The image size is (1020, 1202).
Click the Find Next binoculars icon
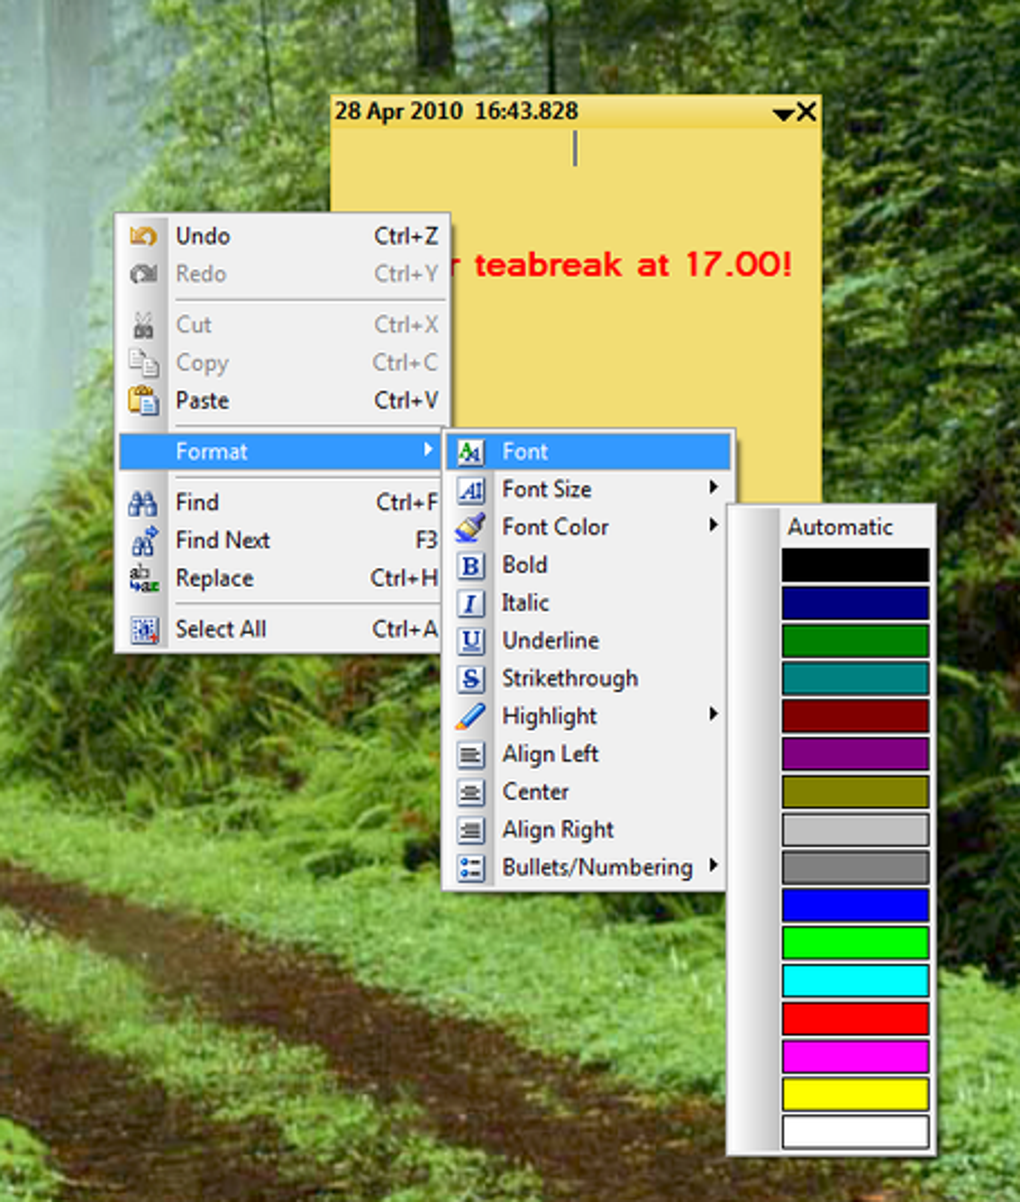pos(144,541)
